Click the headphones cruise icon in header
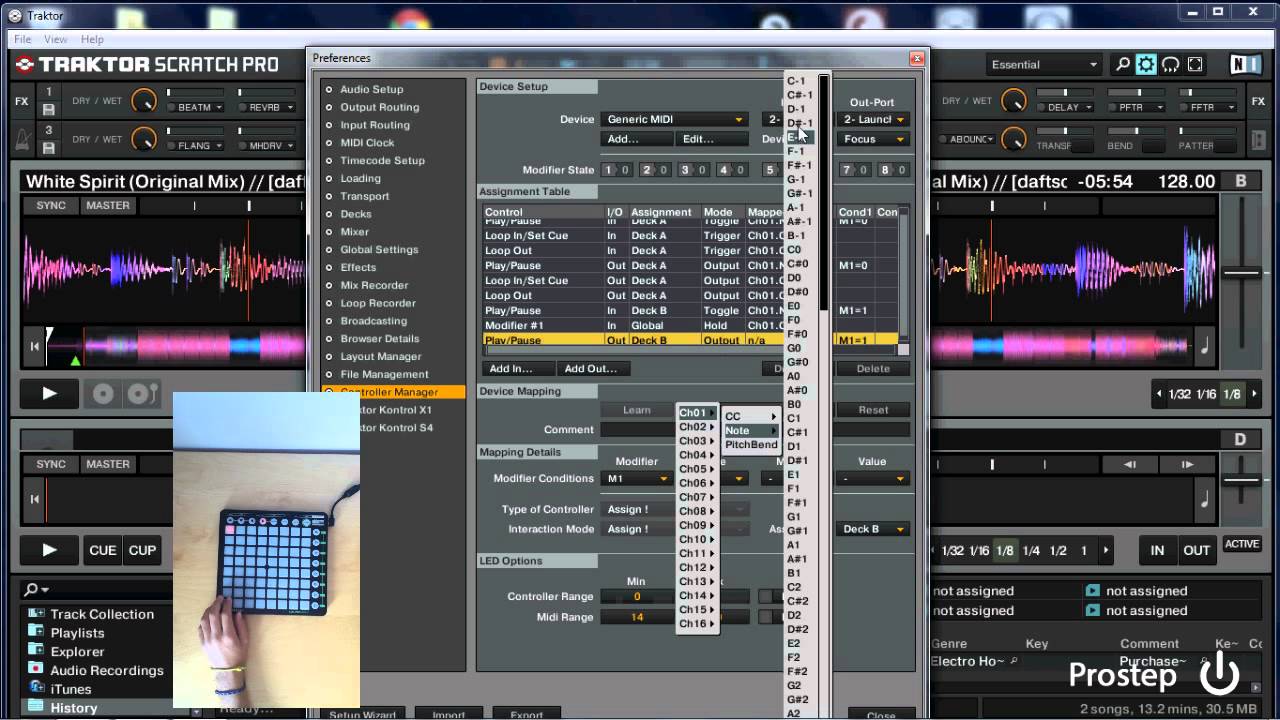This screenshot has width=1280, height=720. (1170, 65)
